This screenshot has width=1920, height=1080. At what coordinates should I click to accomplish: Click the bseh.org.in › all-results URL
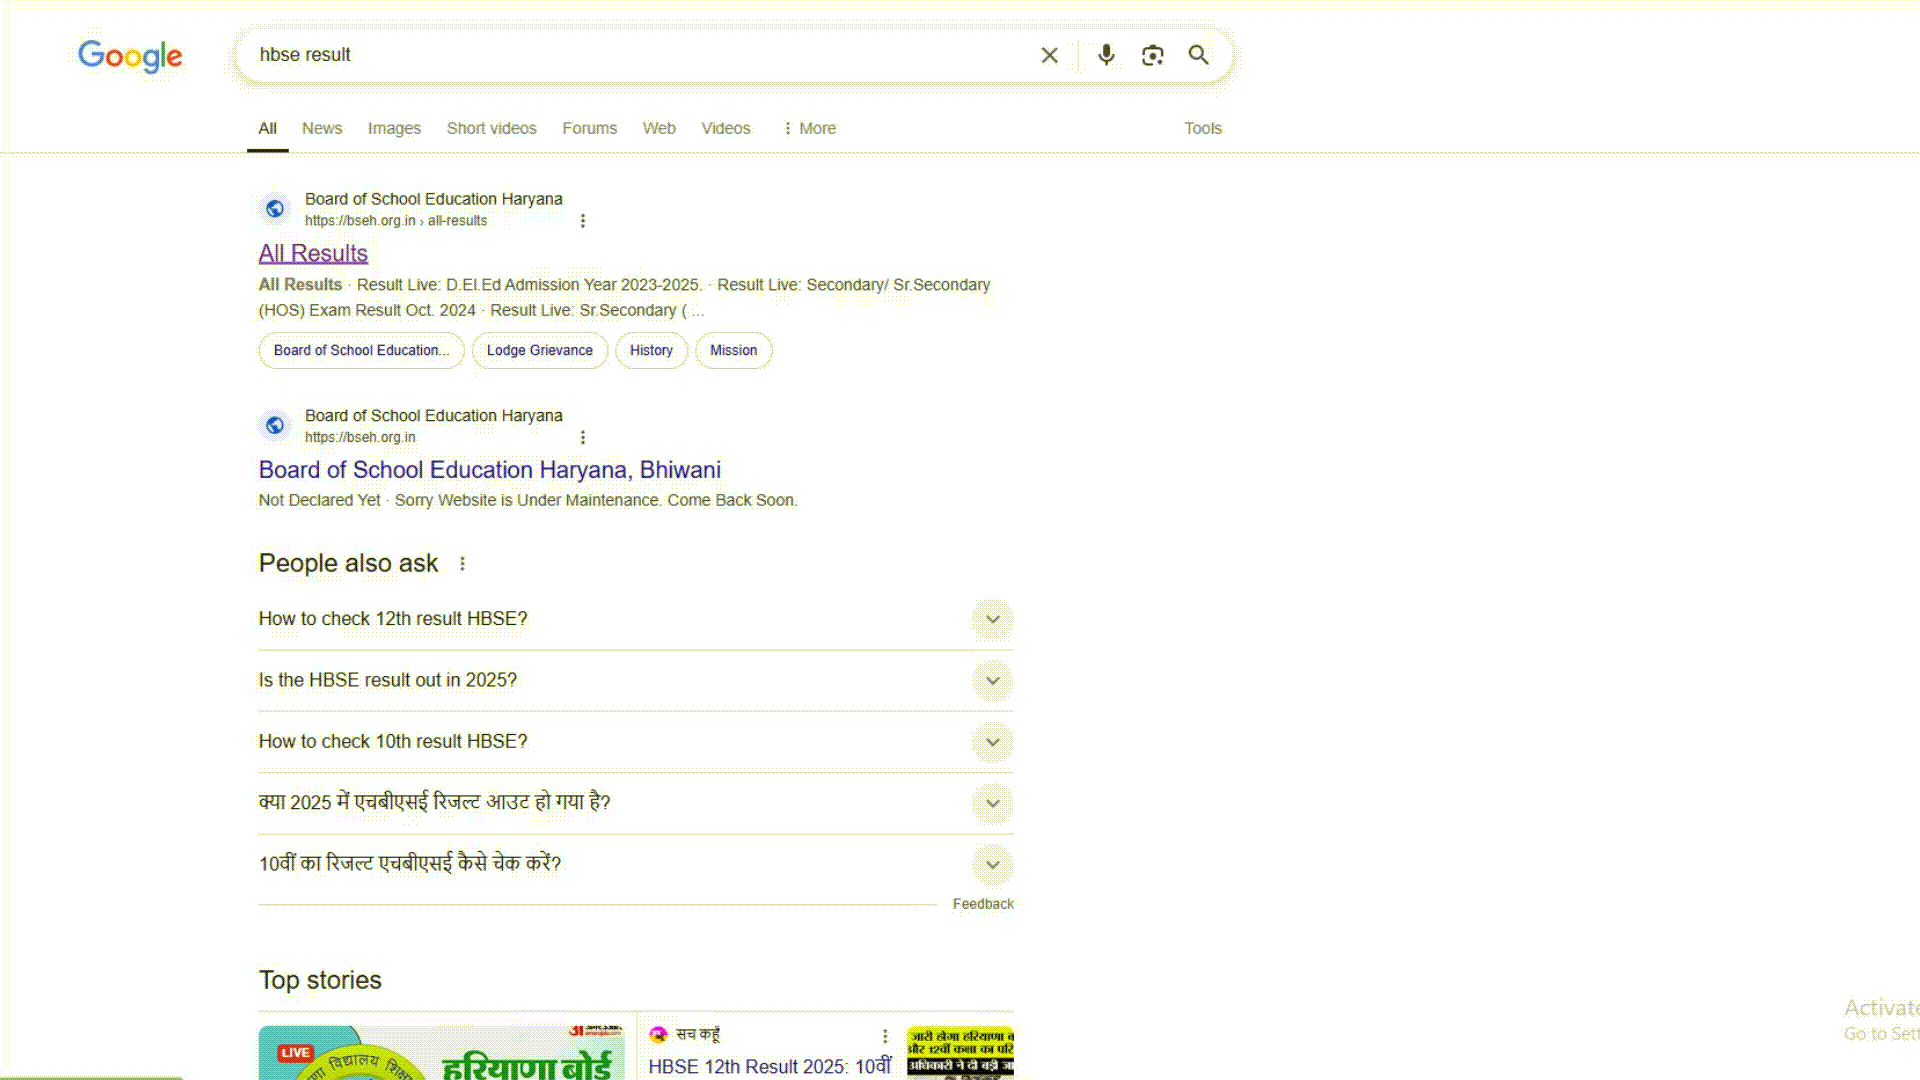396,221
